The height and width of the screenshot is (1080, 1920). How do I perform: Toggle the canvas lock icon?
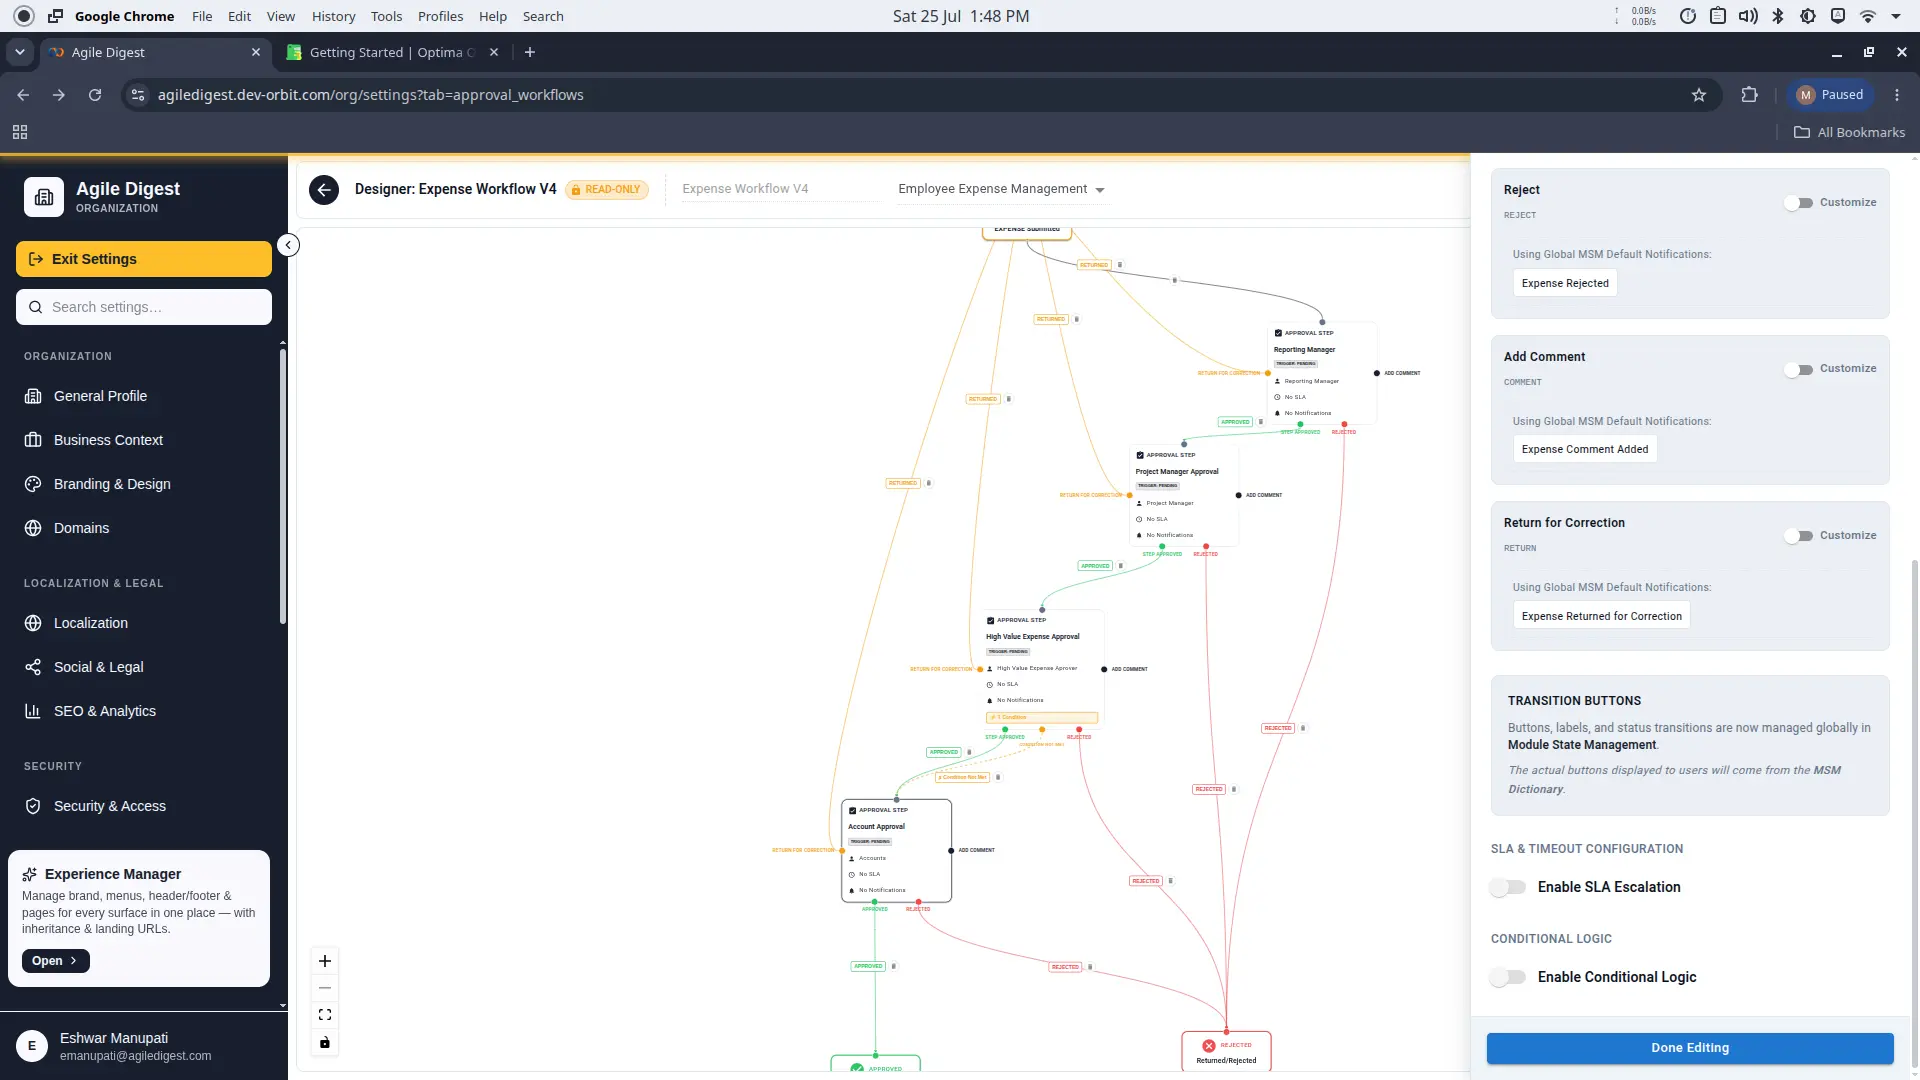tap(325, 1043)
